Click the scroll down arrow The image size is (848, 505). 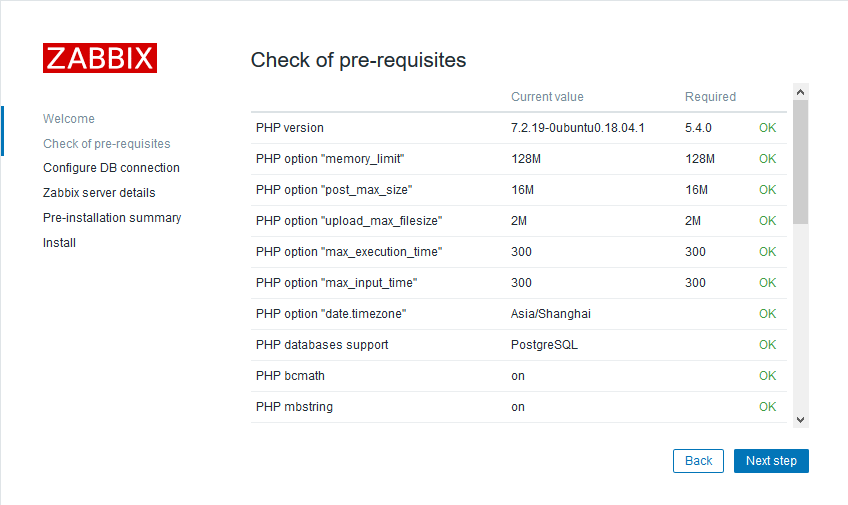(x=800, y=420)
